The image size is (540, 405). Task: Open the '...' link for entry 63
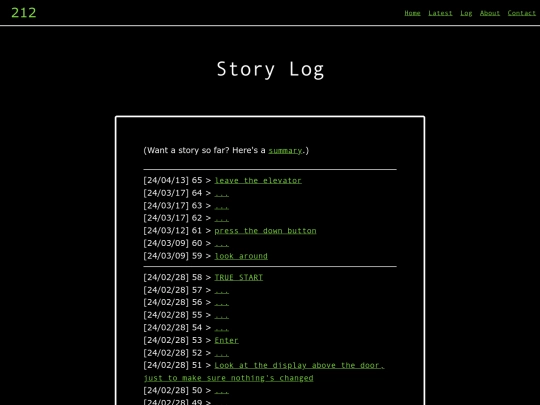tap(221, 206)
